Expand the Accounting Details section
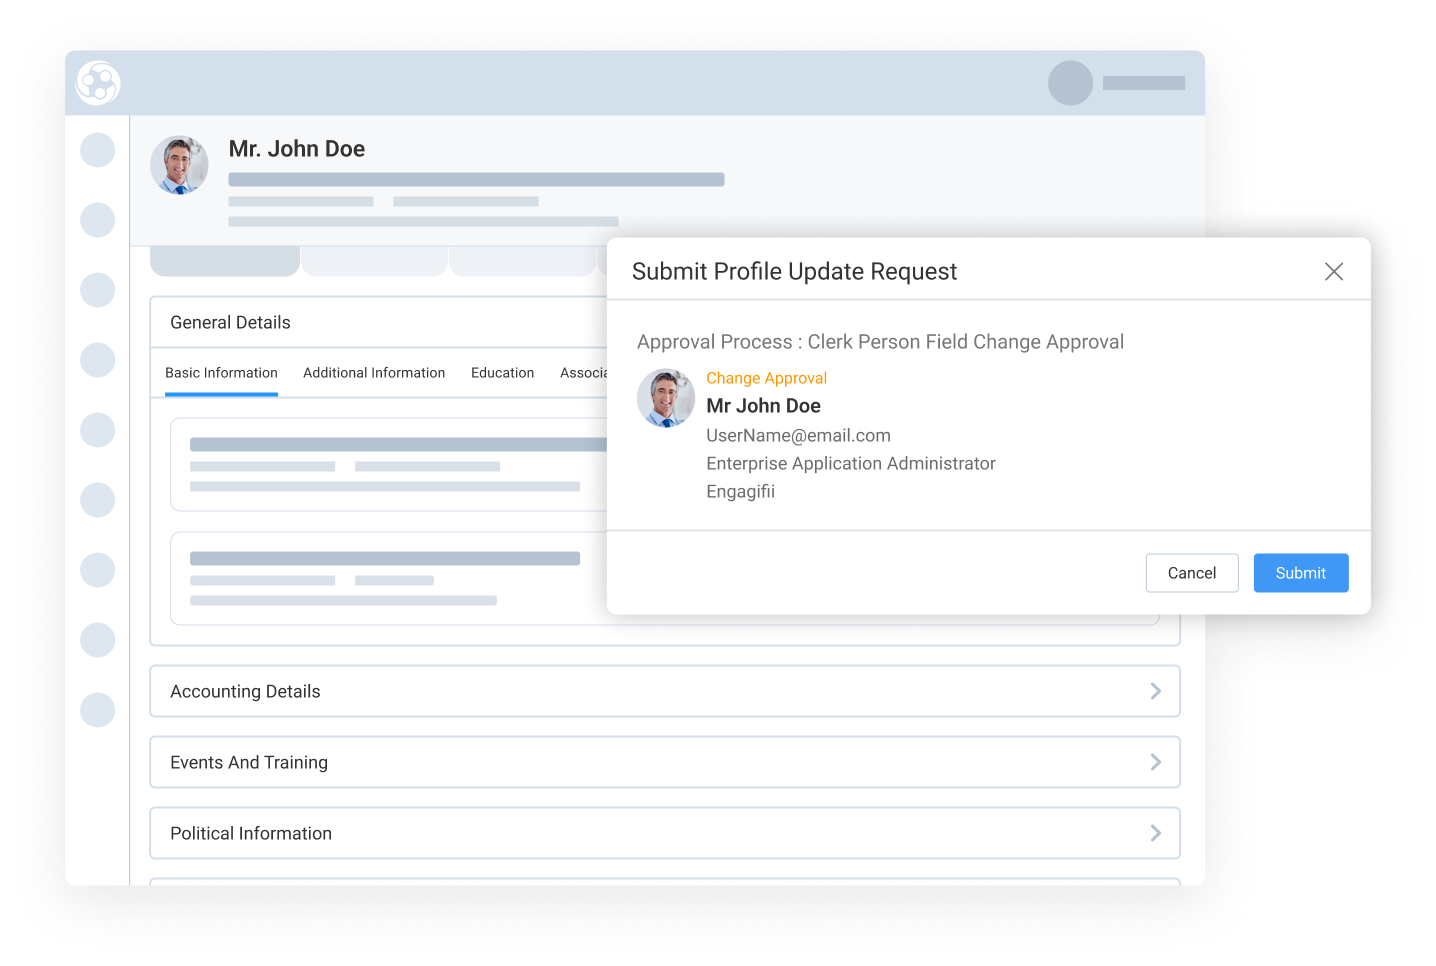Image resolution: width=1436 pixels, height=966 pixels. 665,691
